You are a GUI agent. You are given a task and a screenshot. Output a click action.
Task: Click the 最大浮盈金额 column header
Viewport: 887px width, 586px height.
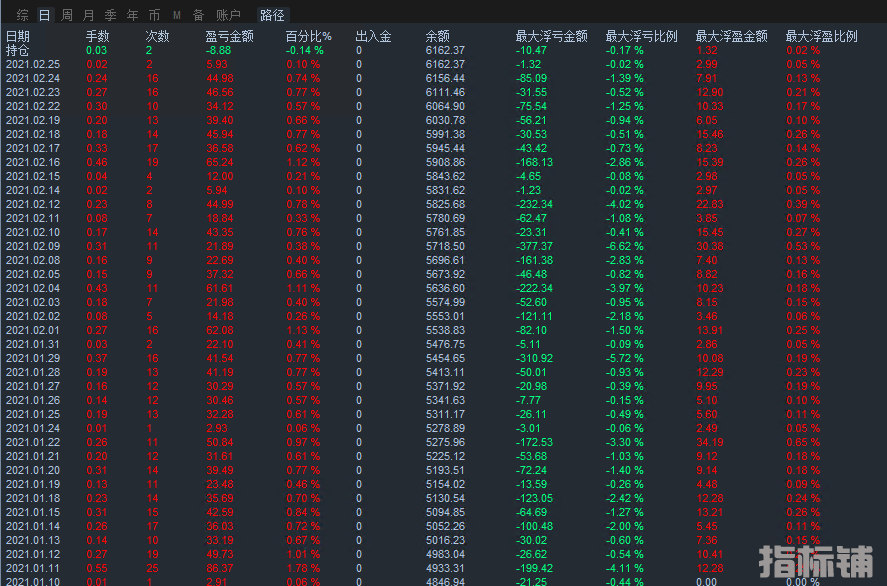tap(731, 36)
